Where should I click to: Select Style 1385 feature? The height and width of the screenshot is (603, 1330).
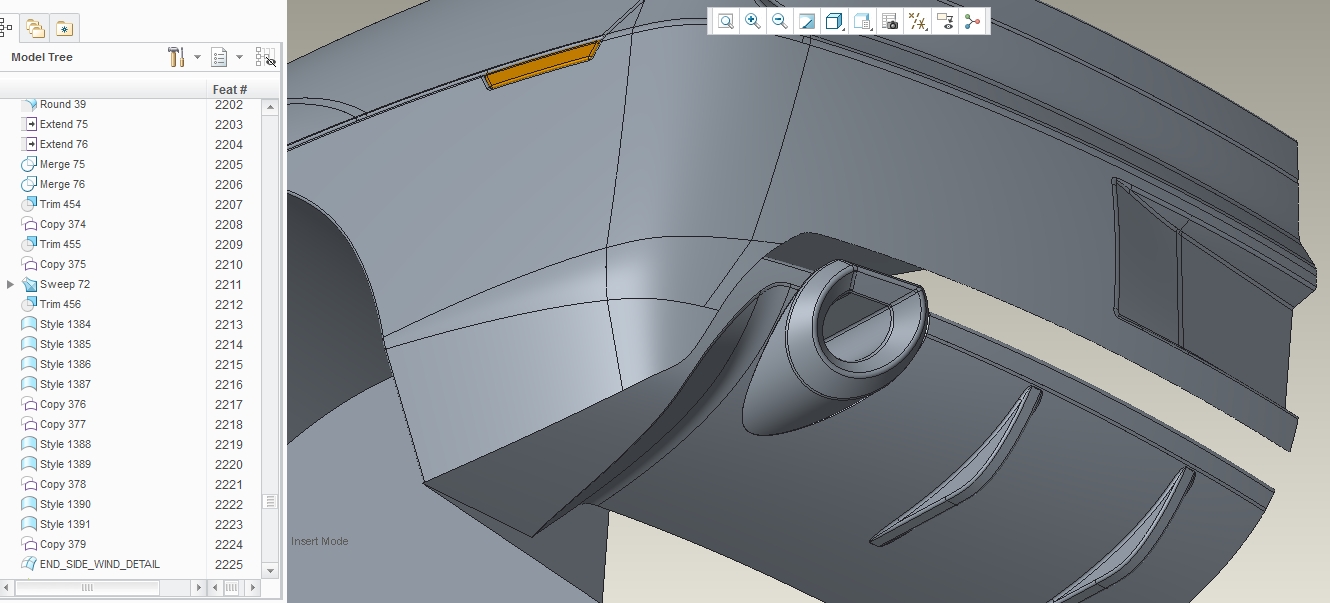click(x=65, y=344)
